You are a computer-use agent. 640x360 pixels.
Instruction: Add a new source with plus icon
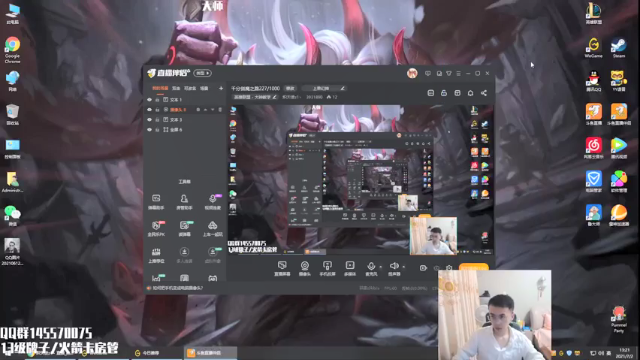pos(221,88)
